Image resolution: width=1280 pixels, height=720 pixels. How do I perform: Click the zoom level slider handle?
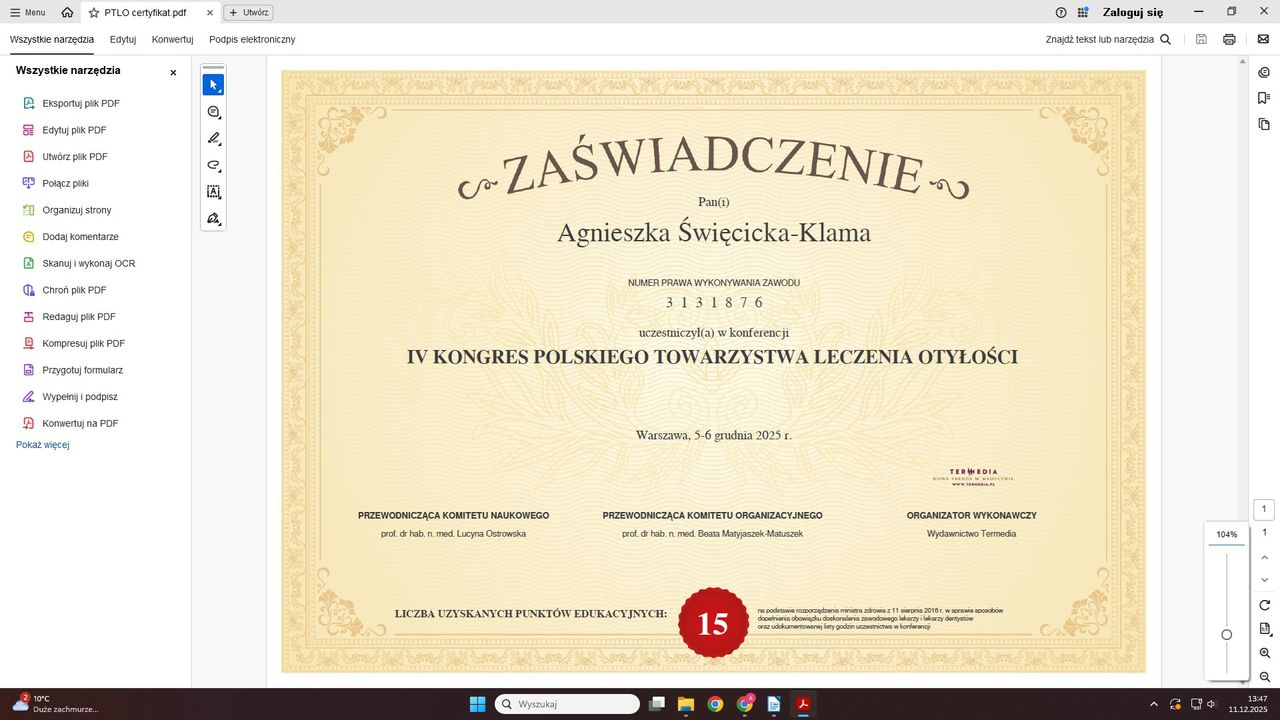tap(1227, 635)
